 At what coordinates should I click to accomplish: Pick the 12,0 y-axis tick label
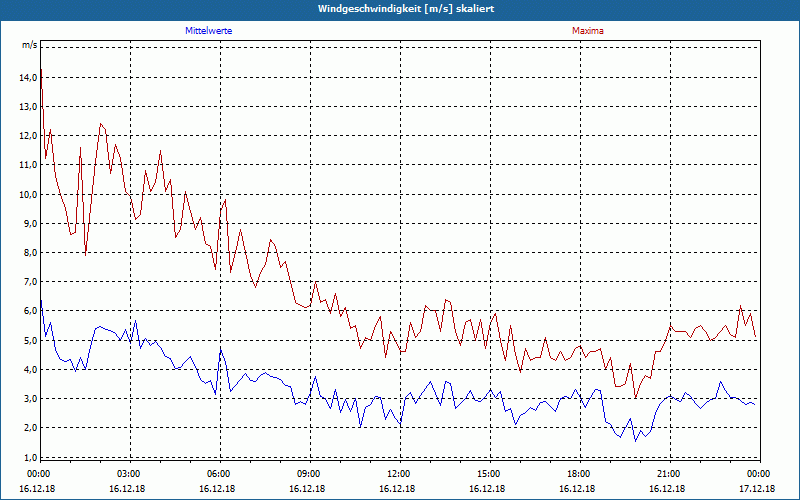[x=29, y=136]
